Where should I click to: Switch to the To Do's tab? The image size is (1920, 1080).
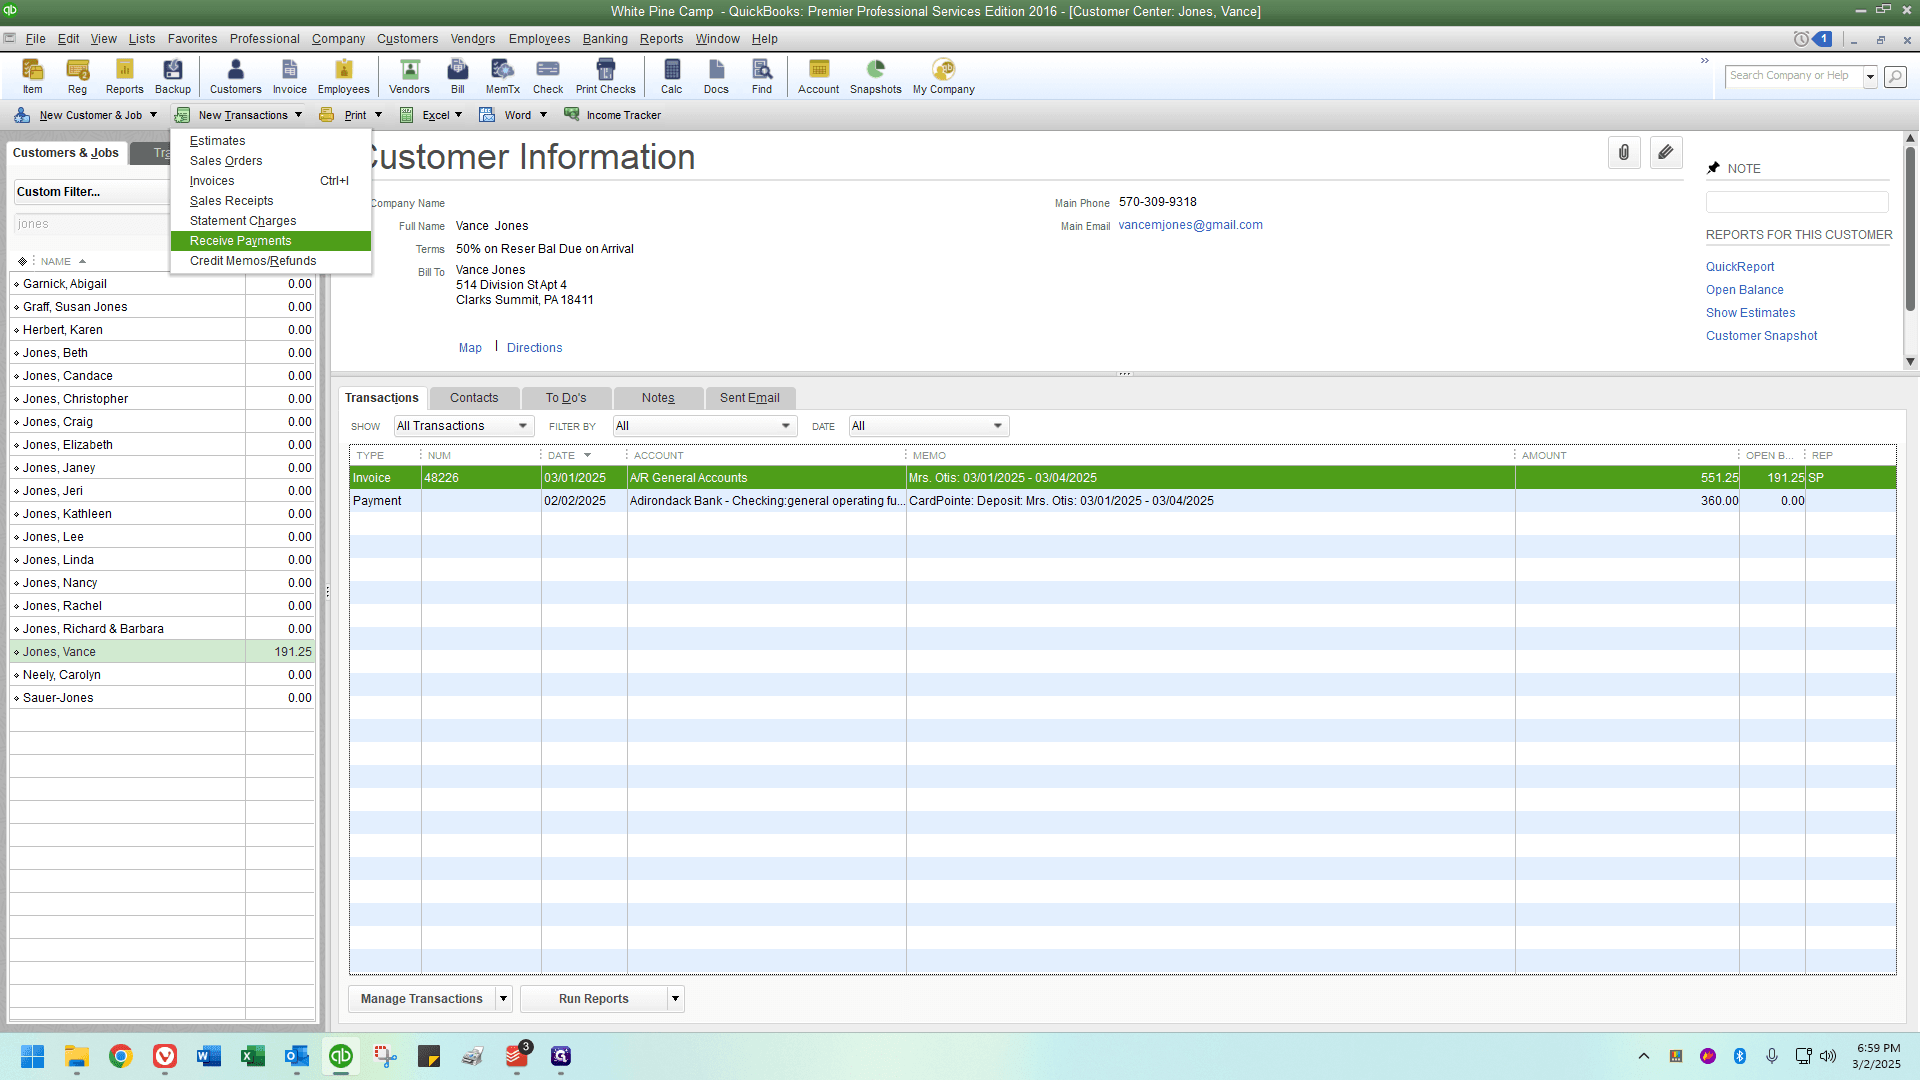point(566,398)
